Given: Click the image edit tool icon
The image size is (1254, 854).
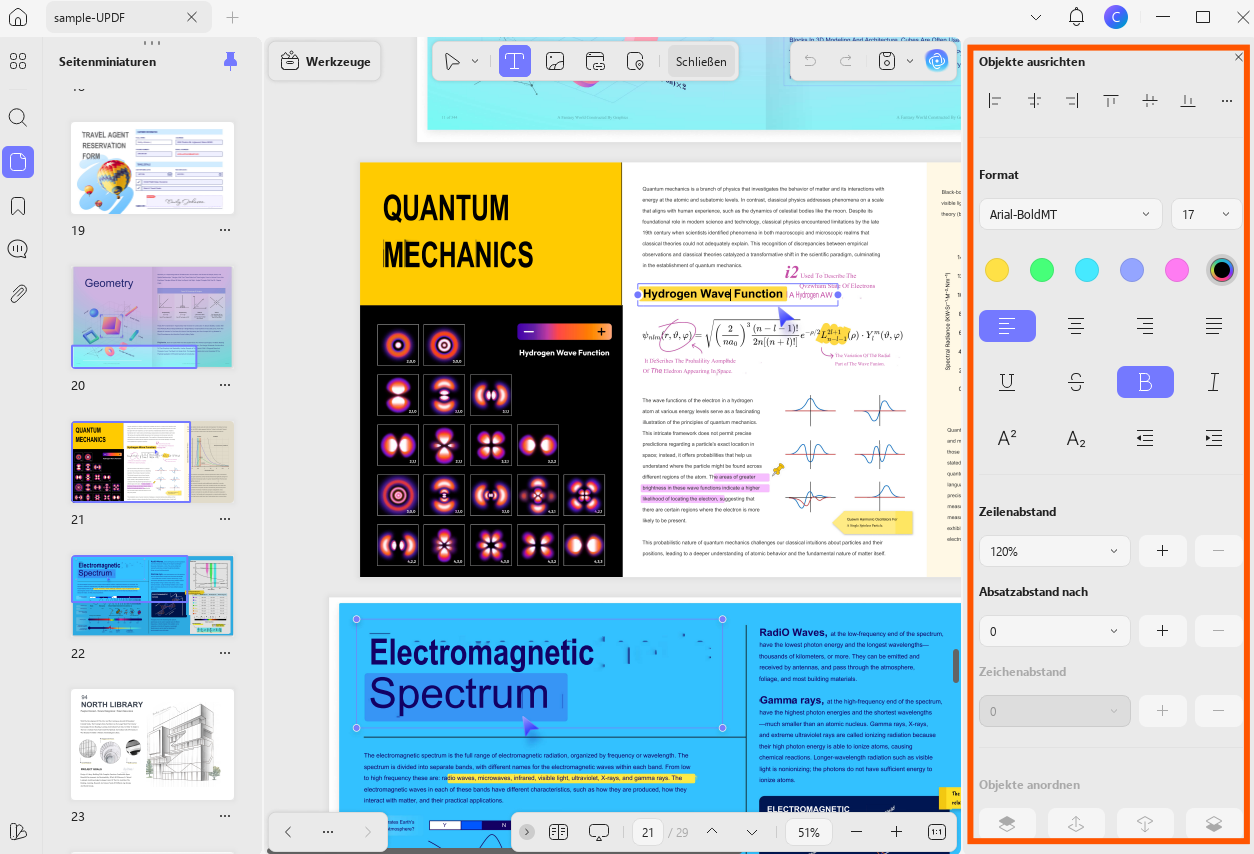Looking at the screenshot, I should [555, 61].
